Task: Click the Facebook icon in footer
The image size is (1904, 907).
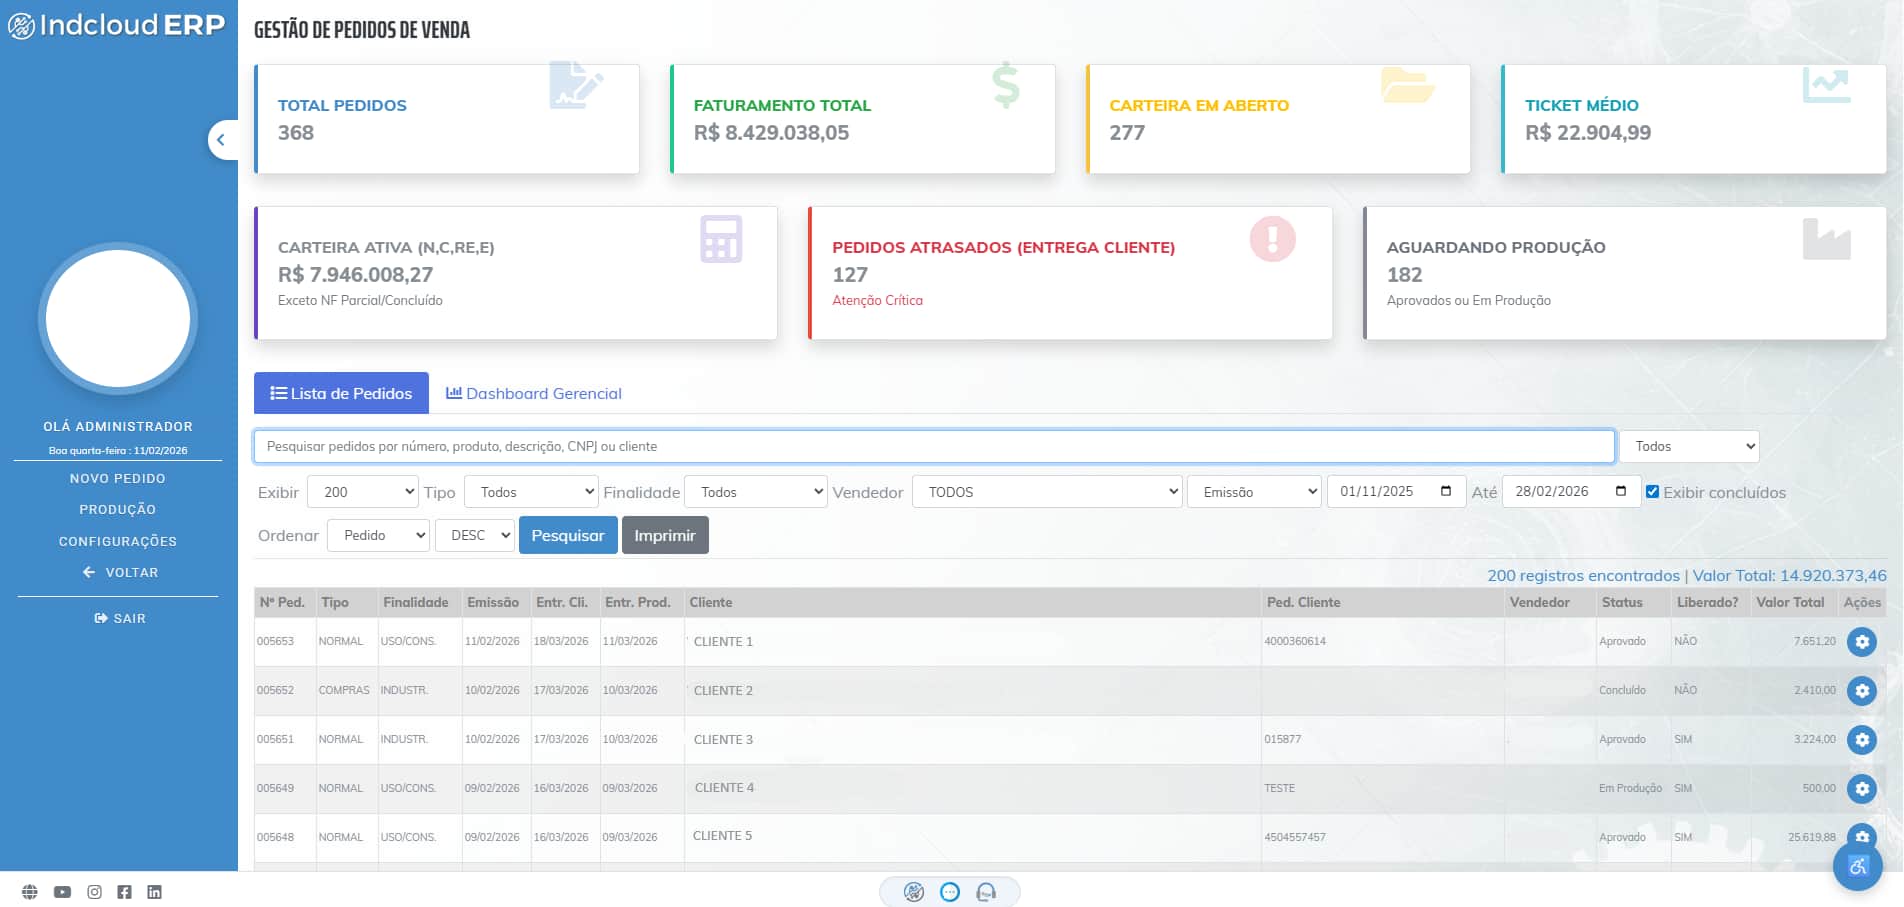Action: coord(124,892)
